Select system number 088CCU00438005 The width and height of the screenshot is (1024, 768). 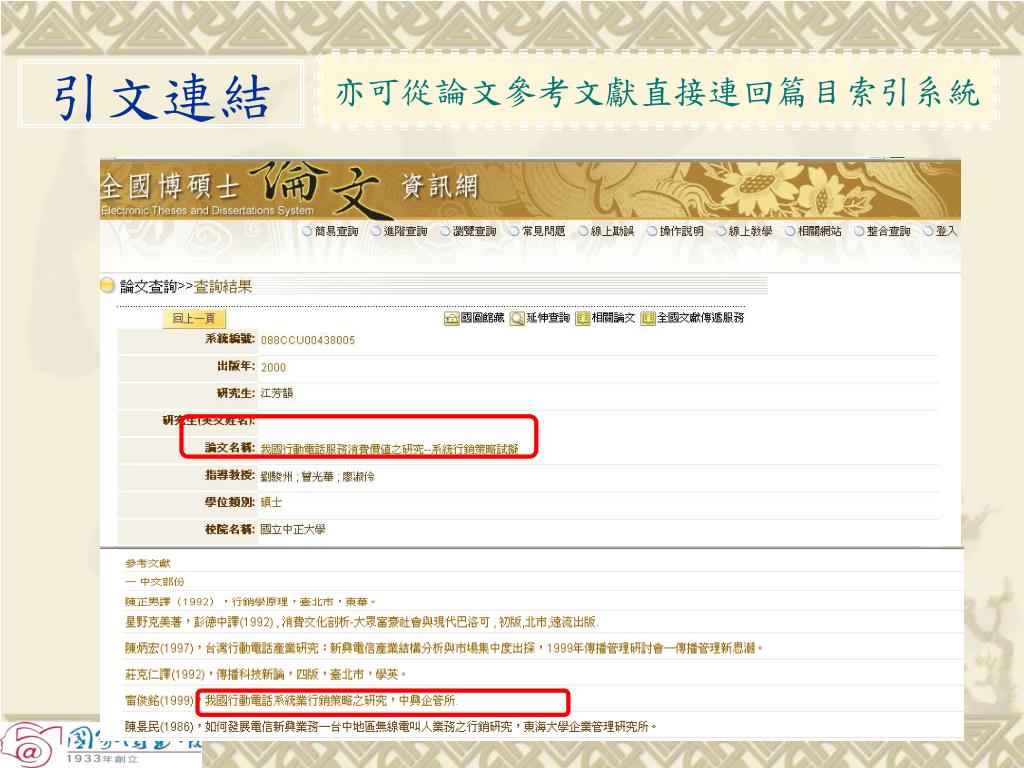pos(308,340)
